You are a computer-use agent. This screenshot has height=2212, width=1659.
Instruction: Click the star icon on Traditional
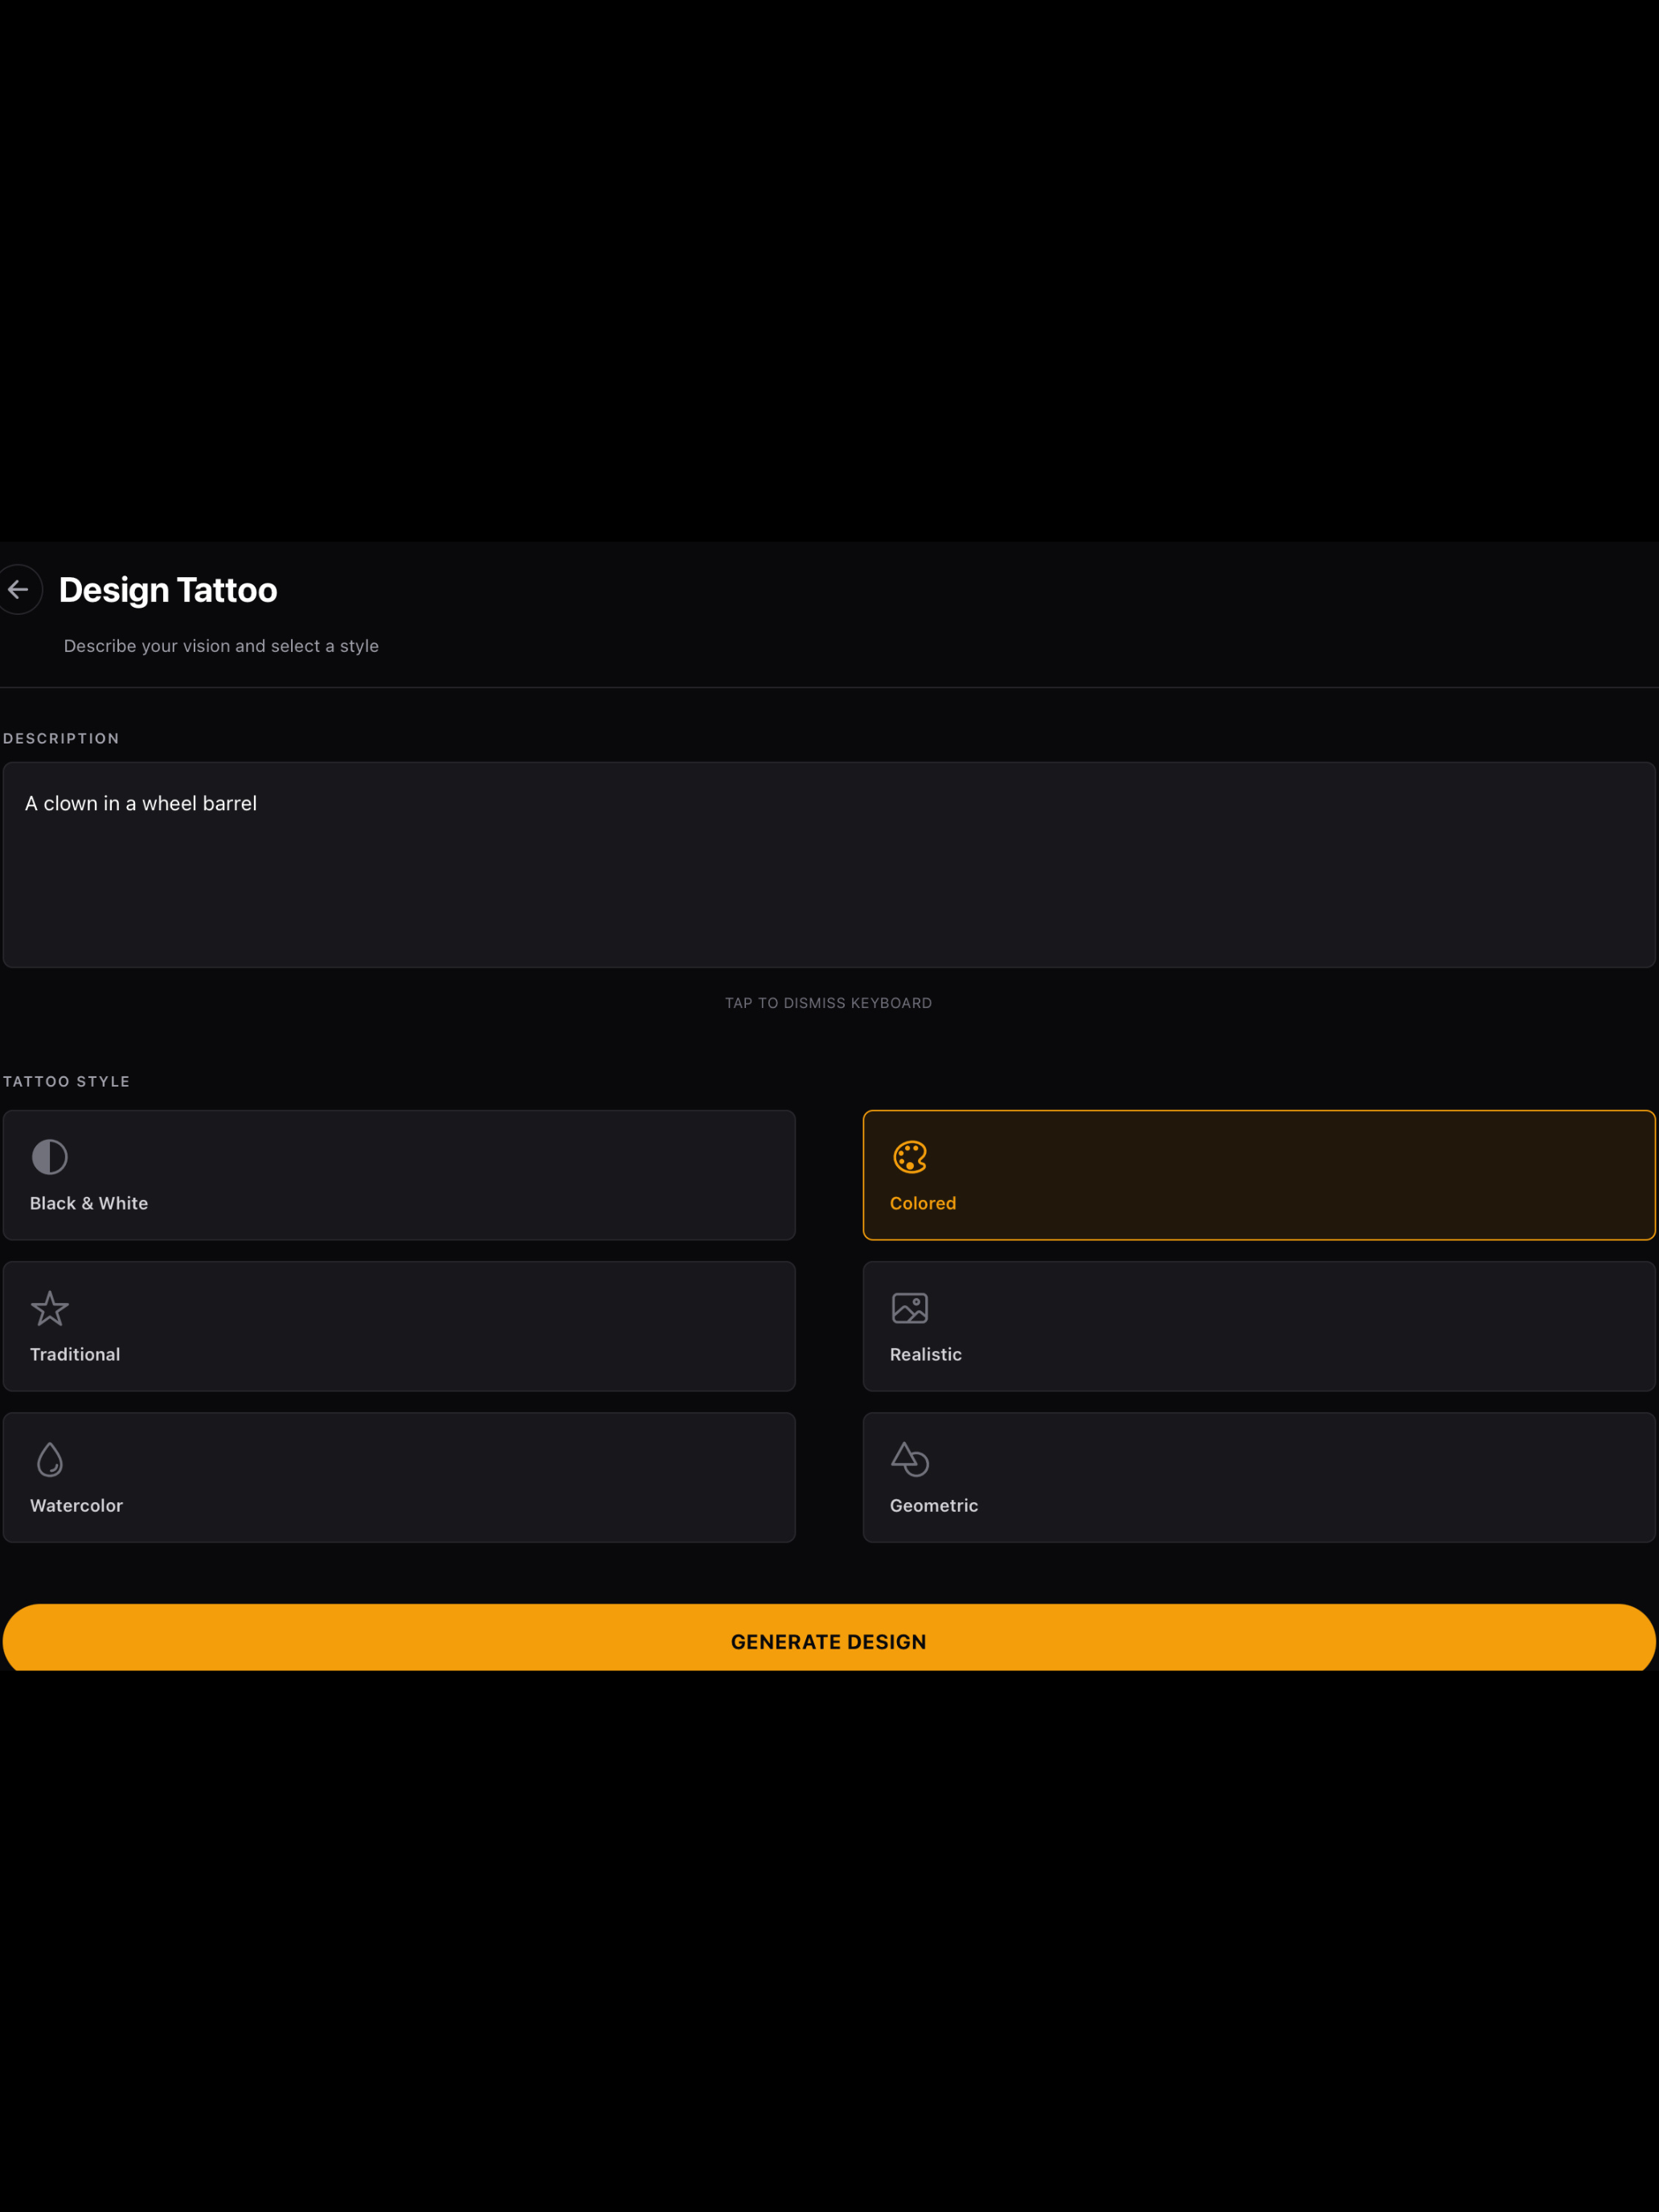[x=49, y=1308]
